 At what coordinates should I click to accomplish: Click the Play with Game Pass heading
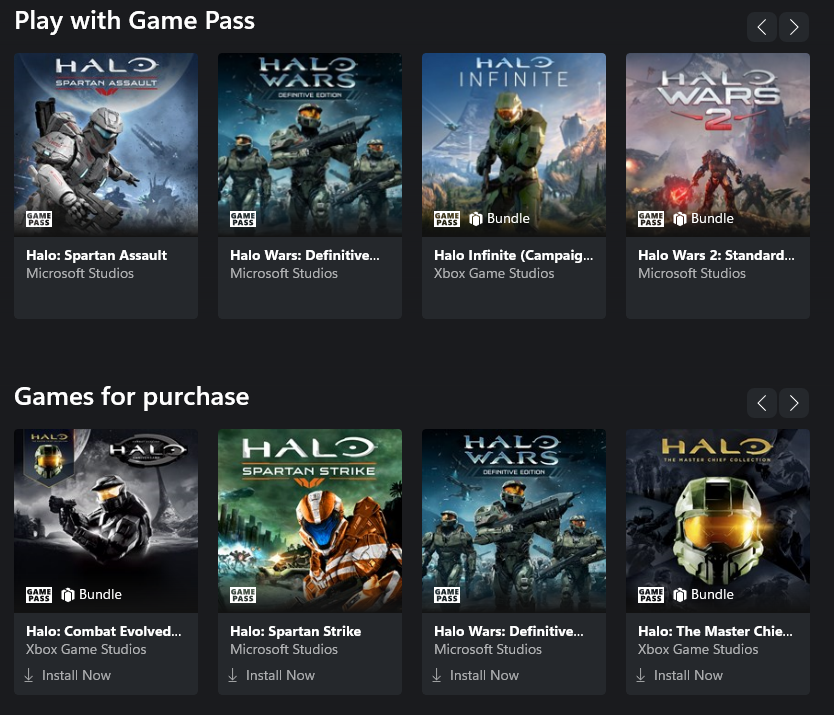pyautogui.click(x=135, y=21)
